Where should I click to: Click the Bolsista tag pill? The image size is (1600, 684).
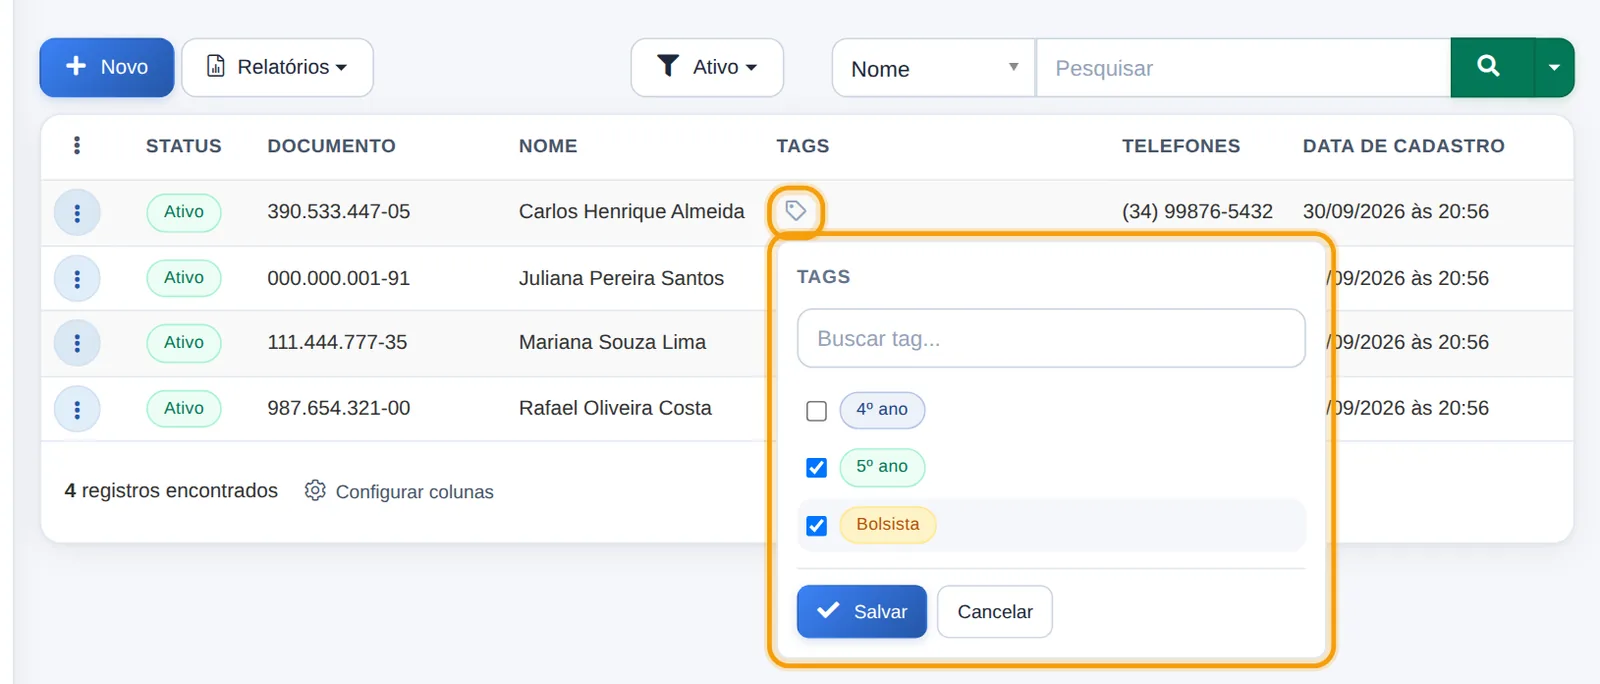click(888, 525)
